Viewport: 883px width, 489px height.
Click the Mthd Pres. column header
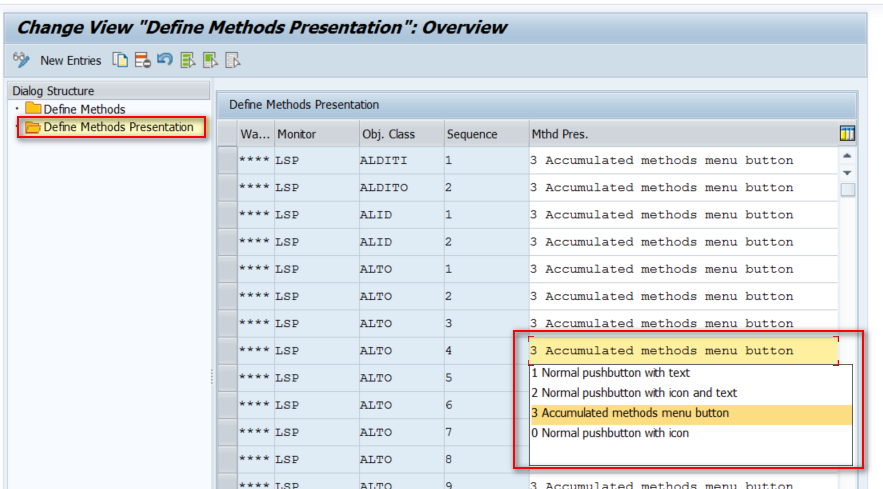point(683,134)
